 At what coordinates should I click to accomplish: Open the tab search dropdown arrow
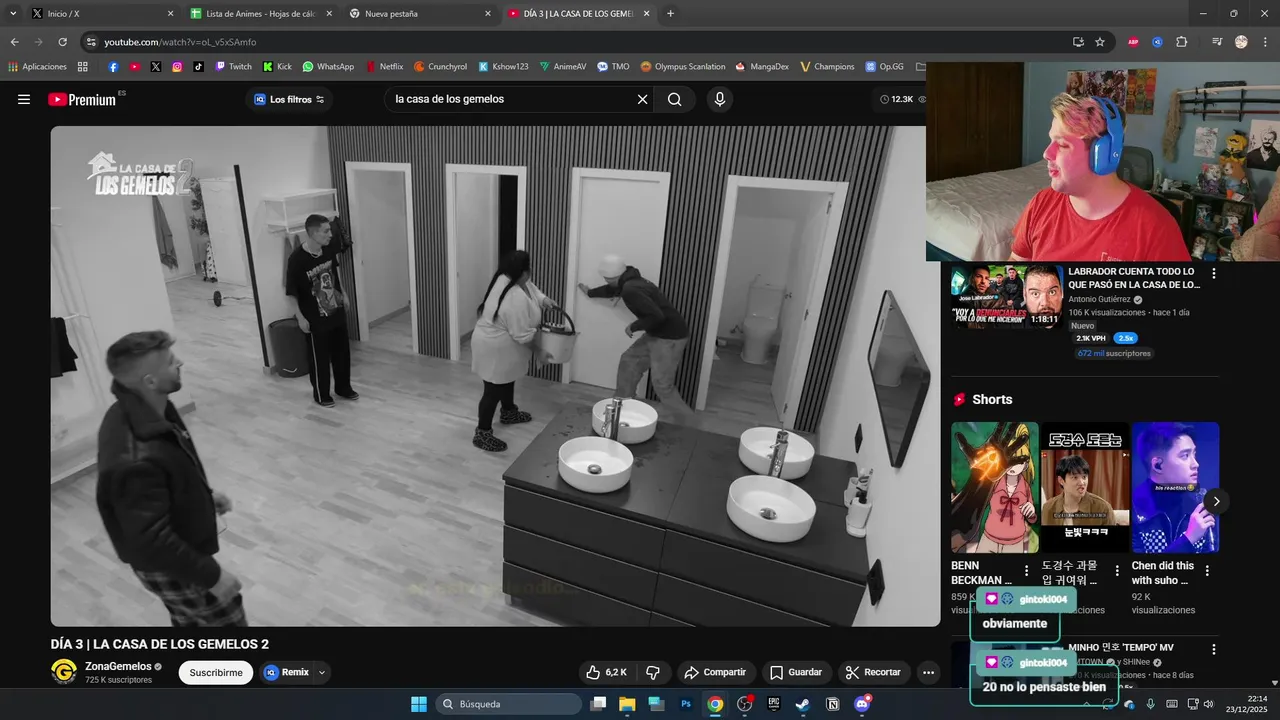coord(13,14)
